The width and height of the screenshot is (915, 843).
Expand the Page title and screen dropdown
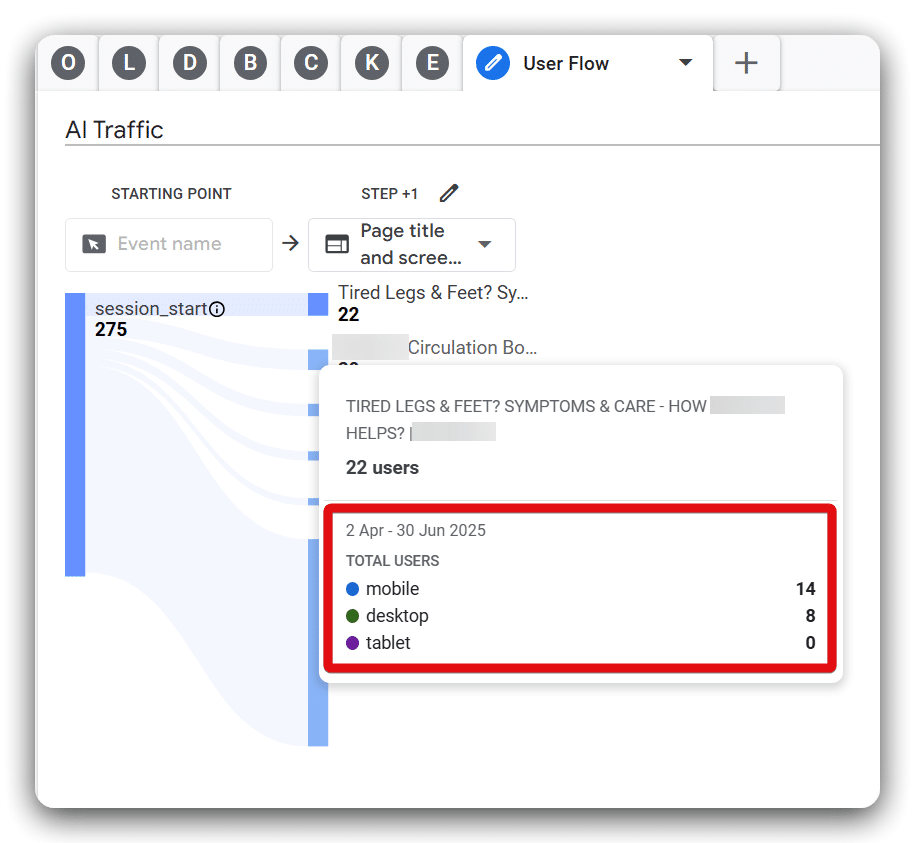(x=485, y=245)
